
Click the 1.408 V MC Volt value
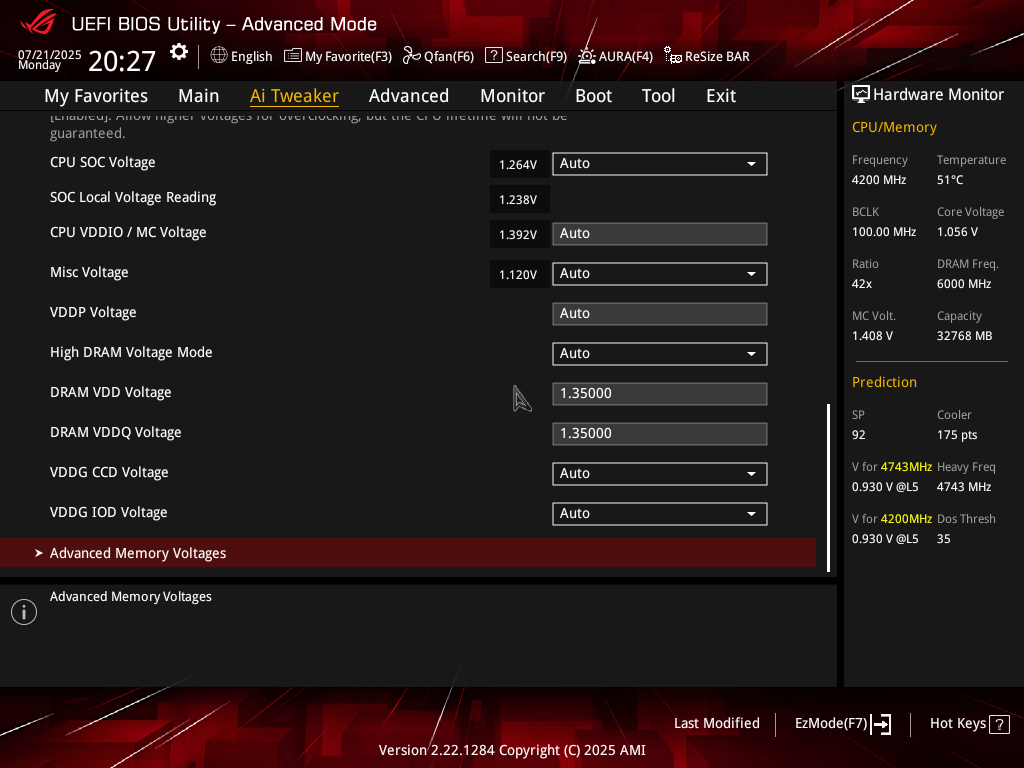point(872,336)
